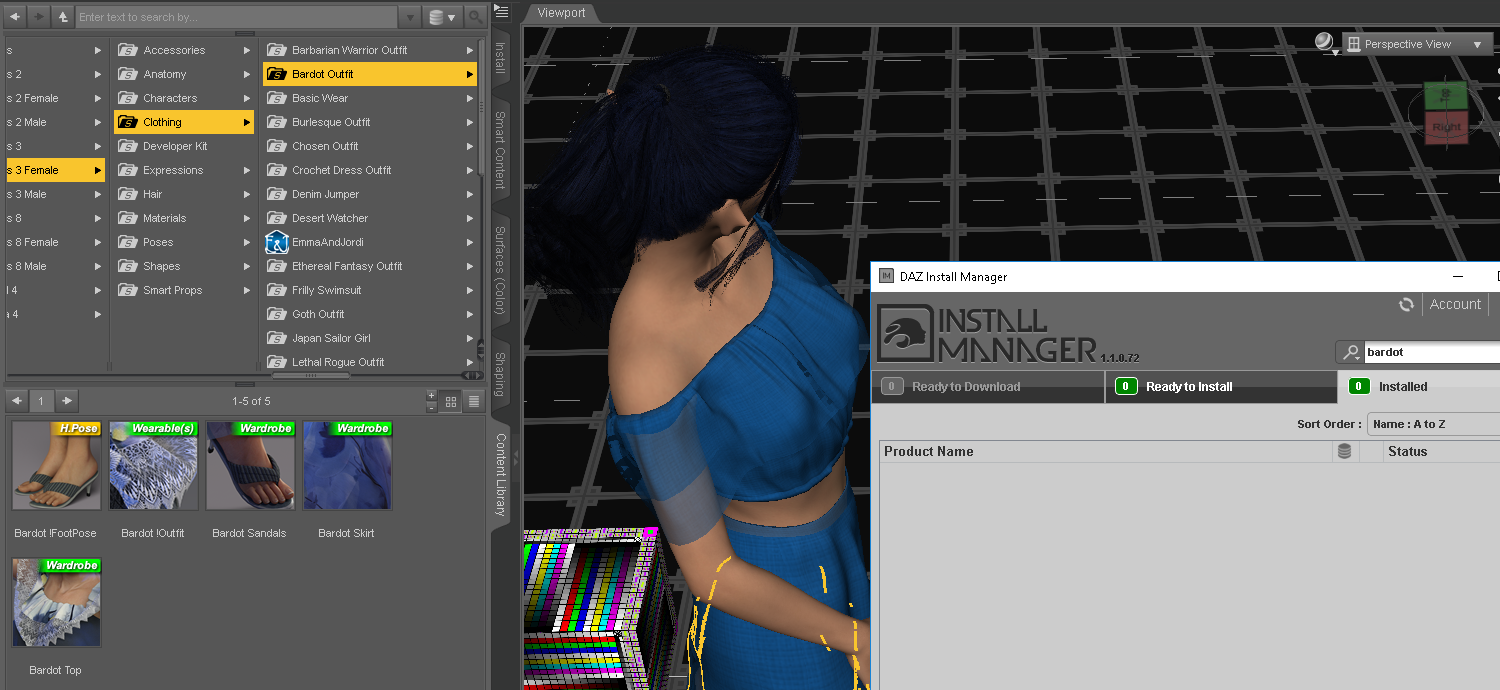
Task: Click the navigate up one level arrow
Action: tap(63, 17)
